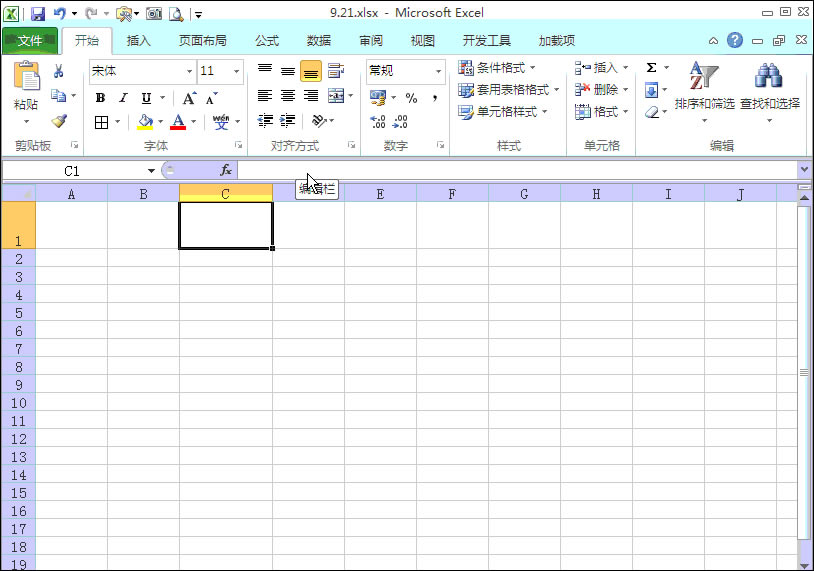Screen dimensions: 814x571
Task: Click the camera screenshot icon in quick access toolbar
Action: pos(154,14)
